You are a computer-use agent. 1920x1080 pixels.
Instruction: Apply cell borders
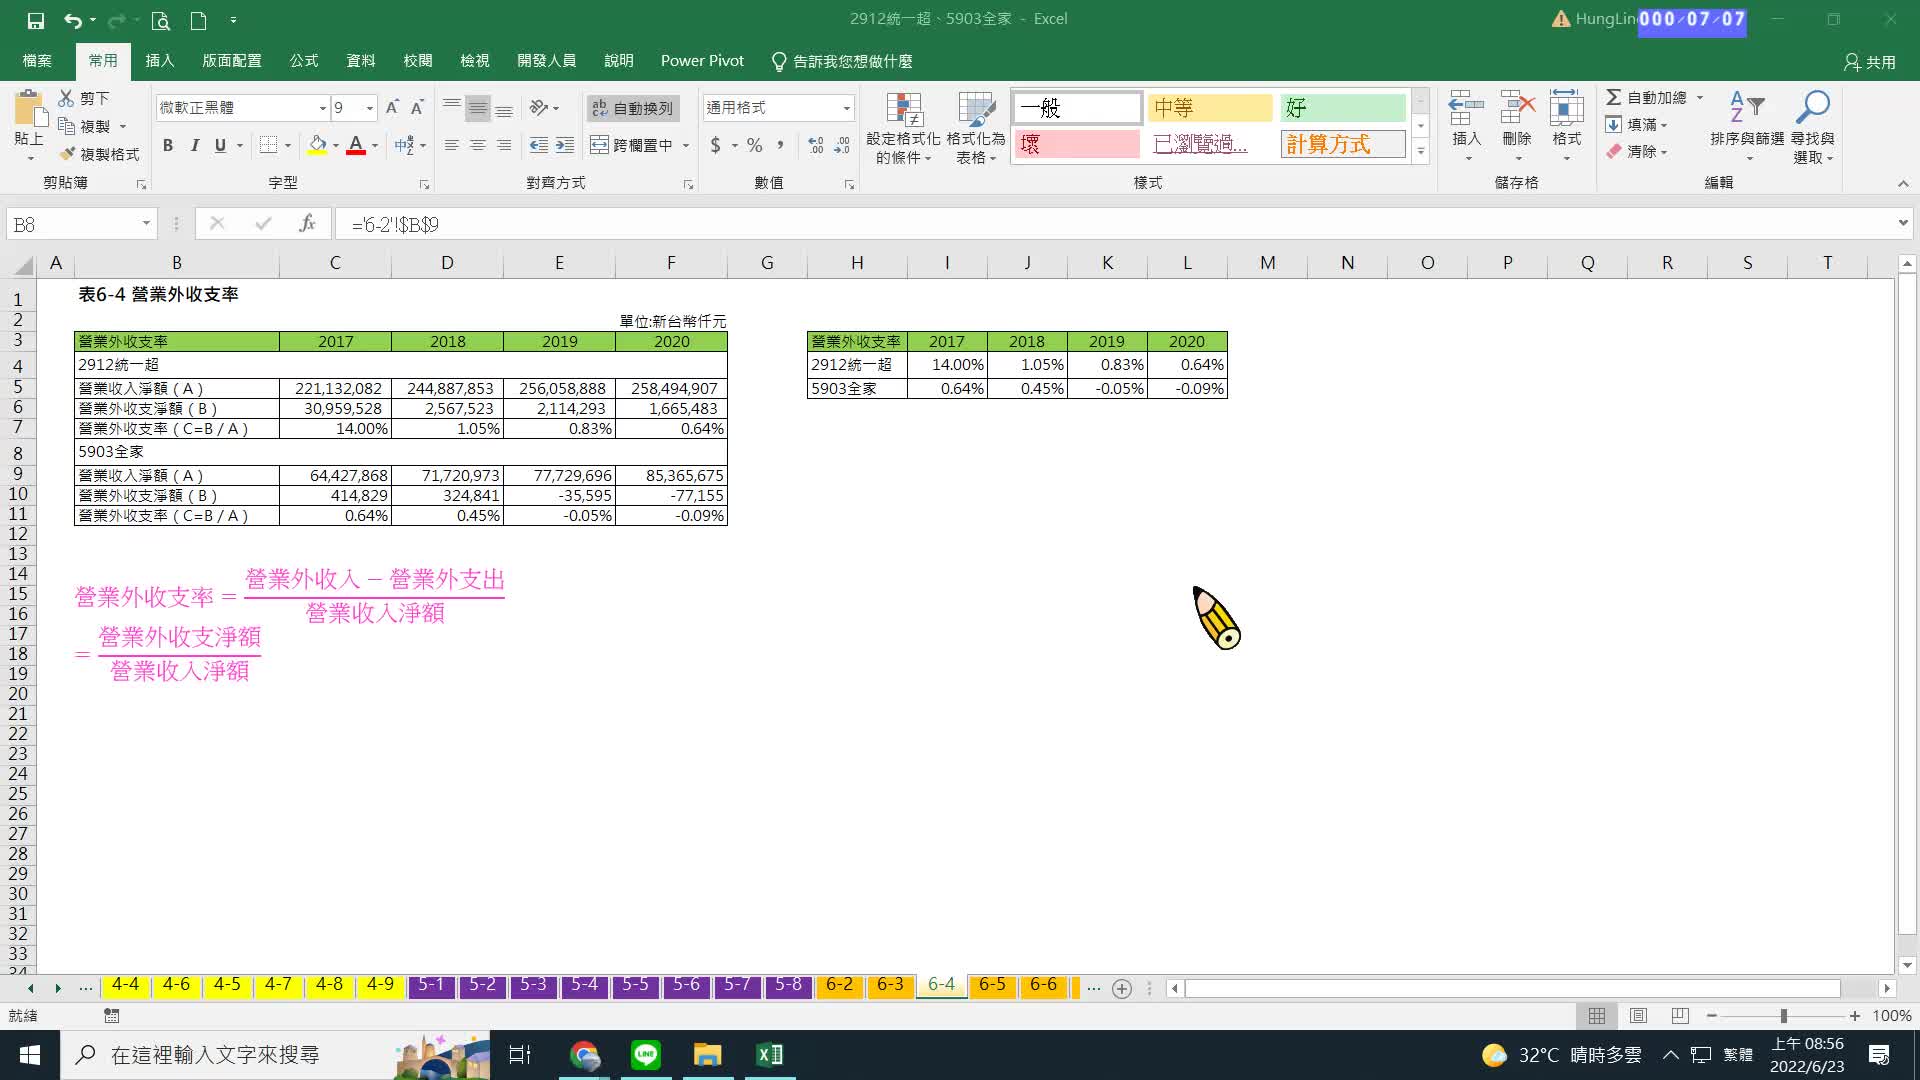[268, 145]
